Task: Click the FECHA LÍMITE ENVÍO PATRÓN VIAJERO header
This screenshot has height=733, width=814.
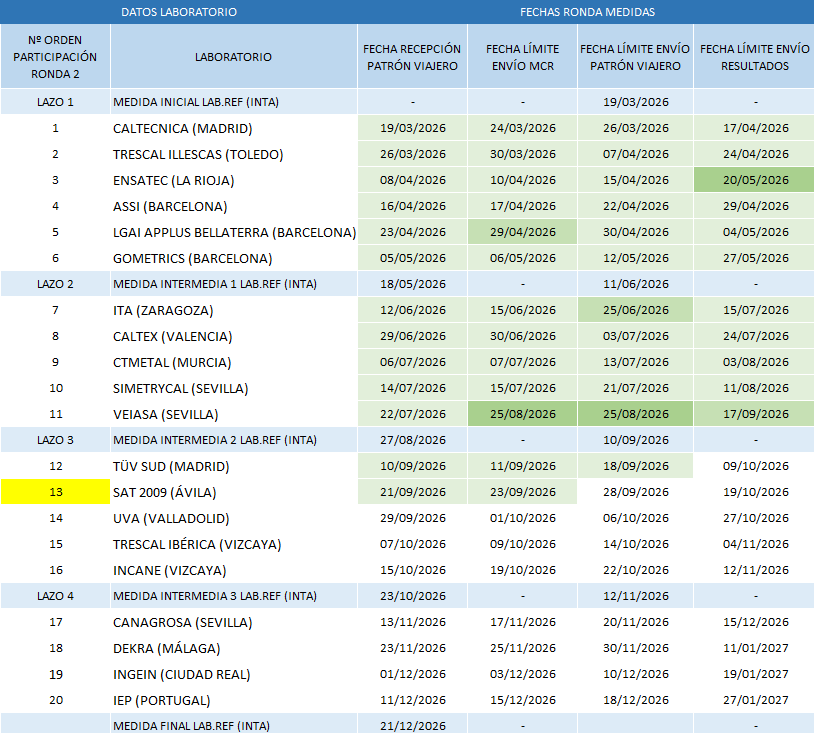Action: point(635,57)
